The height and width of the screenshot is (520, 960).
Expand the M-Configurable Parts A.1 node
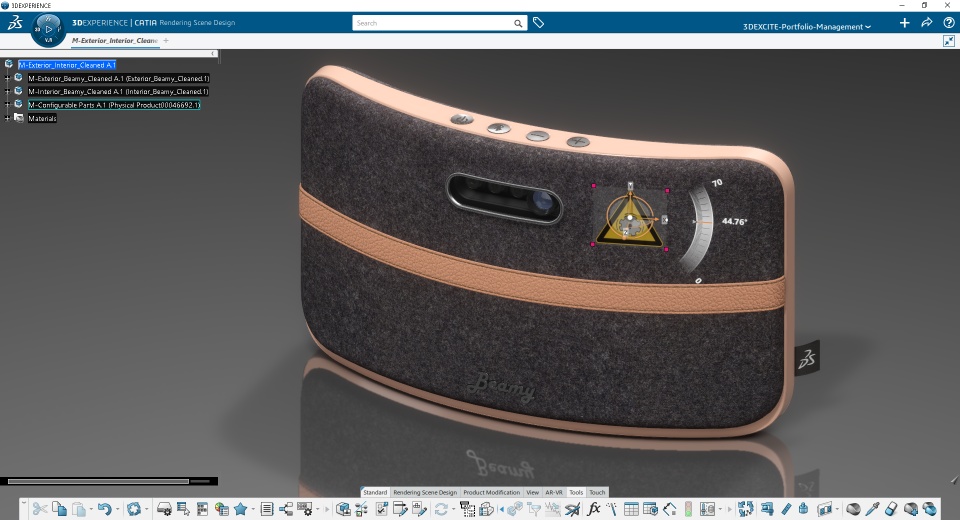pos(8,105)
